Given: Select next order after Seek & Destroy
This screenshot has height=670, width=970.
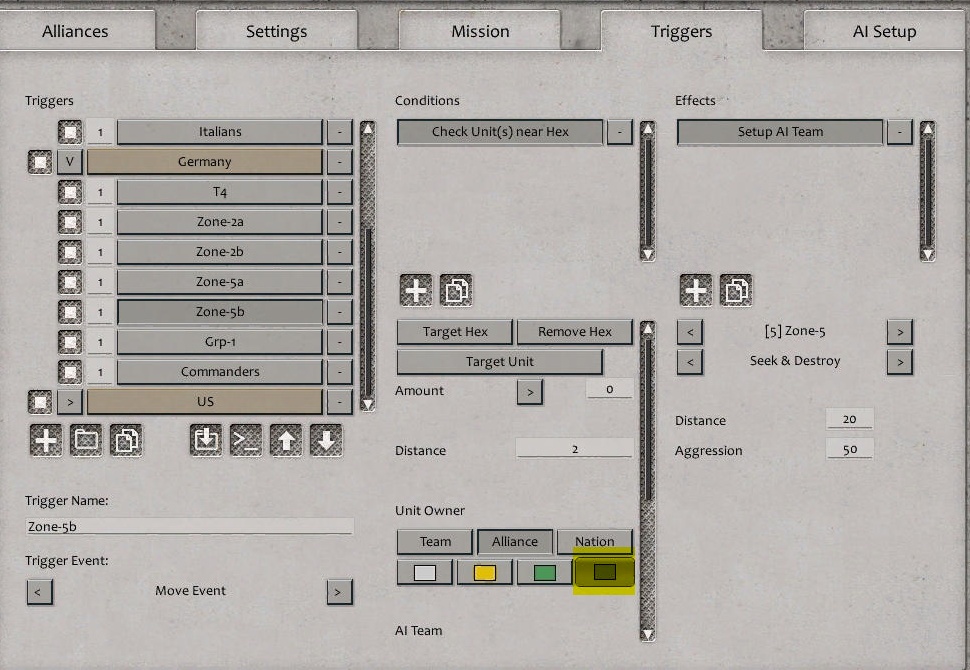Looking at the screenshot, I should point(900,362).
